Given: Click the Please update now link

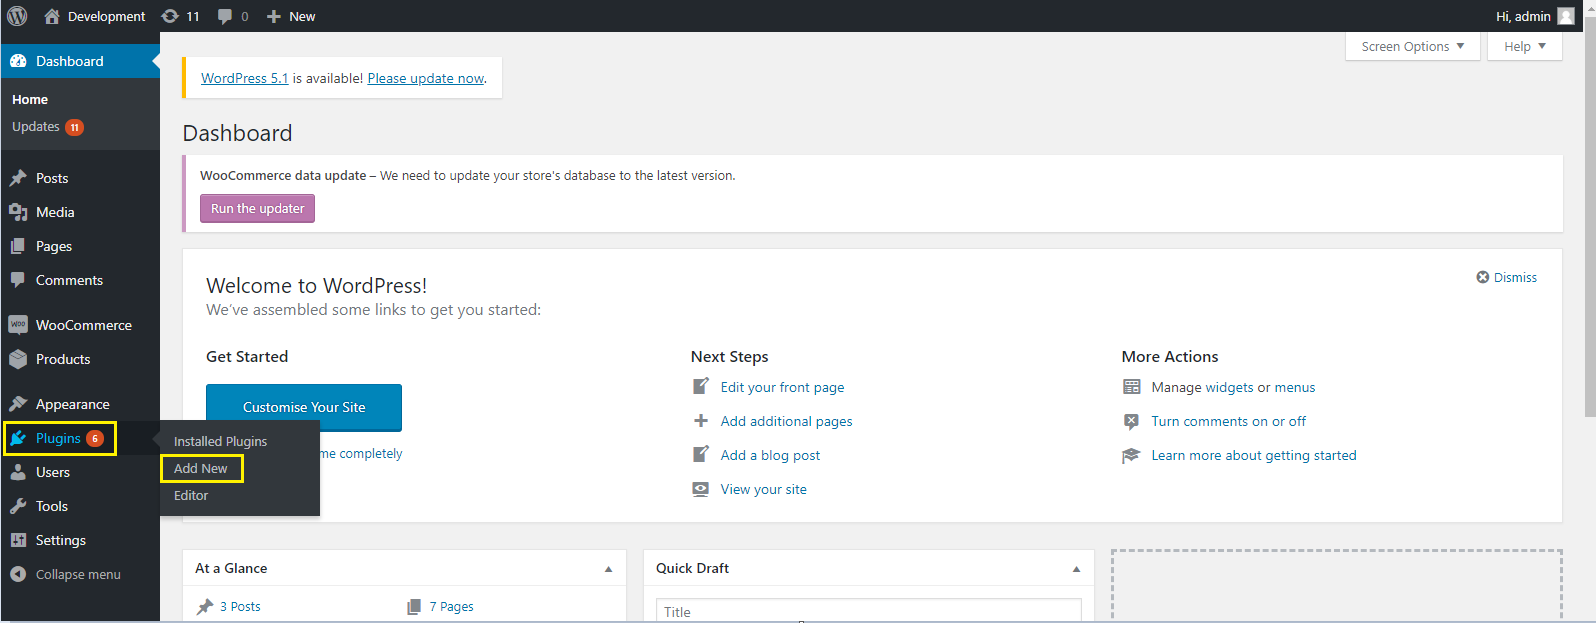Looking at the screenshot, I should (x=426, y=78).
